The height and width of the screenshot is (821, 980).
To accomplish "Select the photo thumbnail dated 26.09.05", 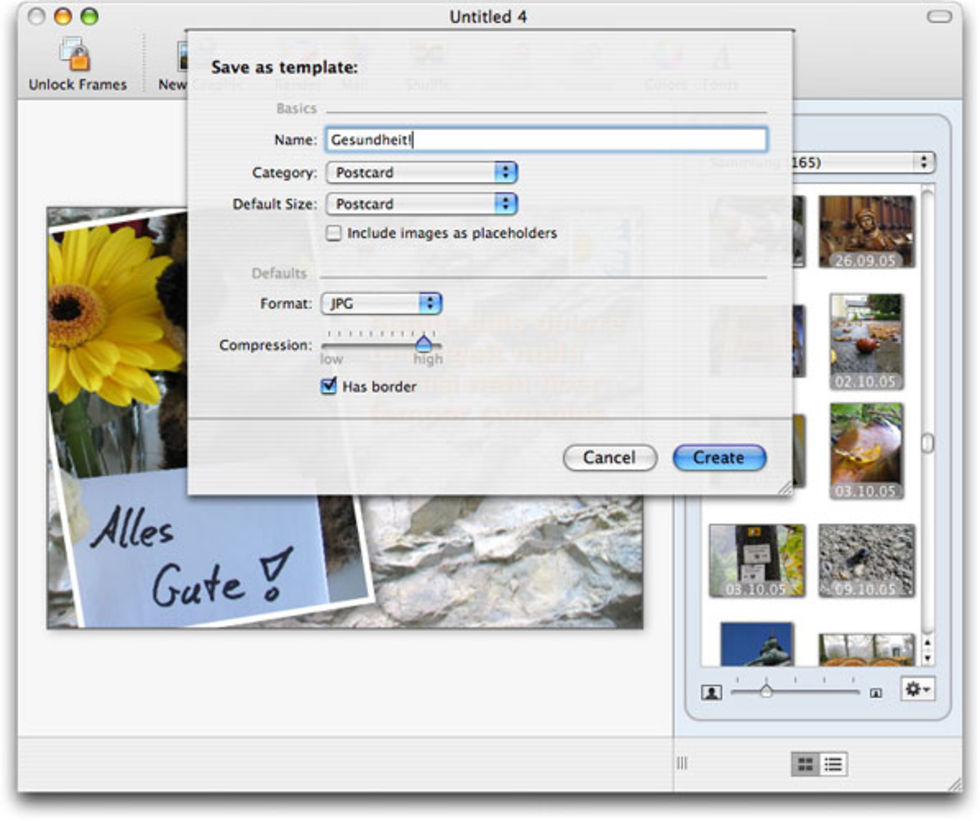I will pos(865,232).
